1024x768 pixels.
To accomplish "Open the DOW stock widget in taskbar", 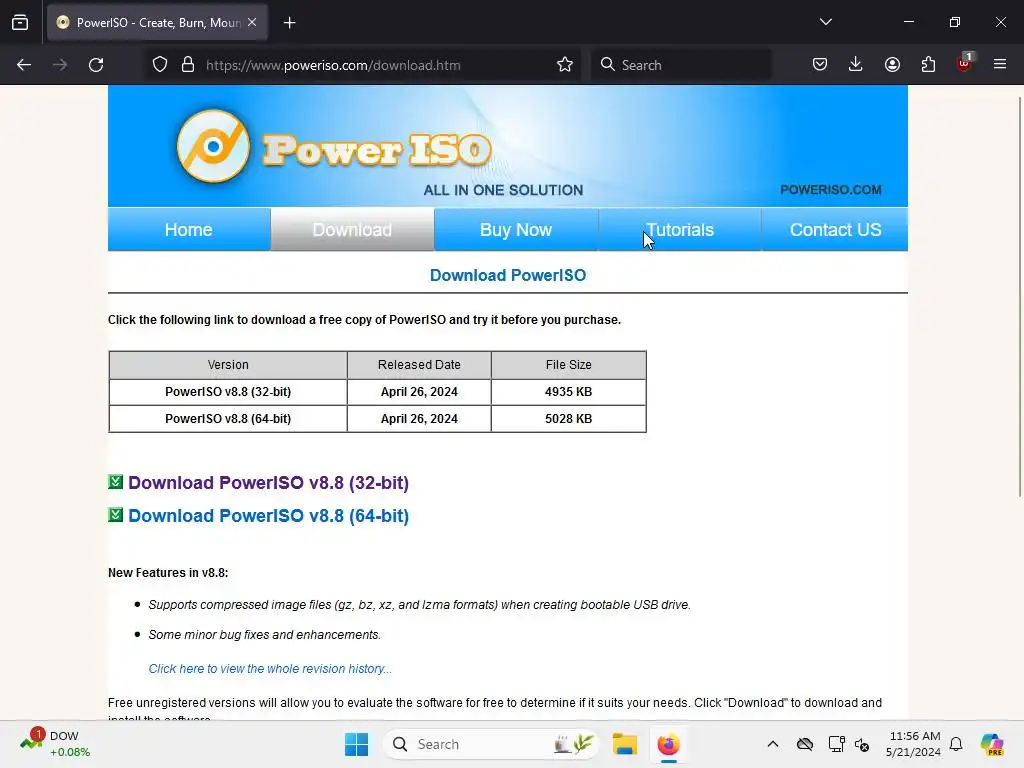I will pos(55,744).
